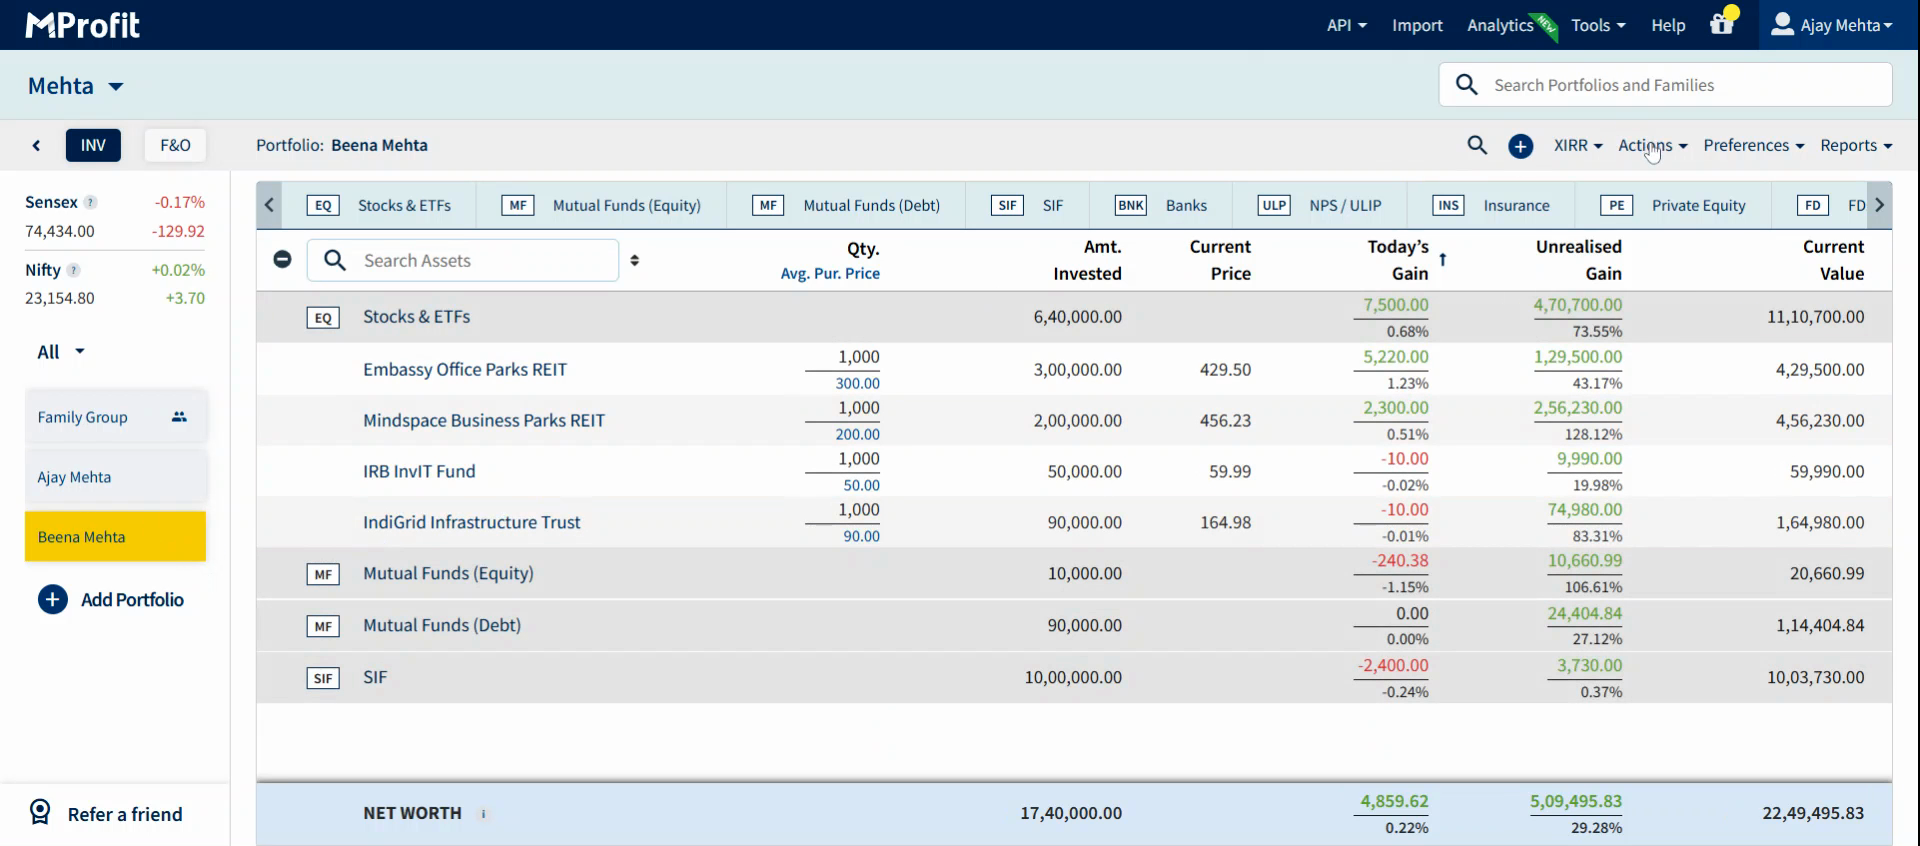Switch to INV investments view
The width and height of the screenshot is (1920, 846).
(x=93, y=145)
